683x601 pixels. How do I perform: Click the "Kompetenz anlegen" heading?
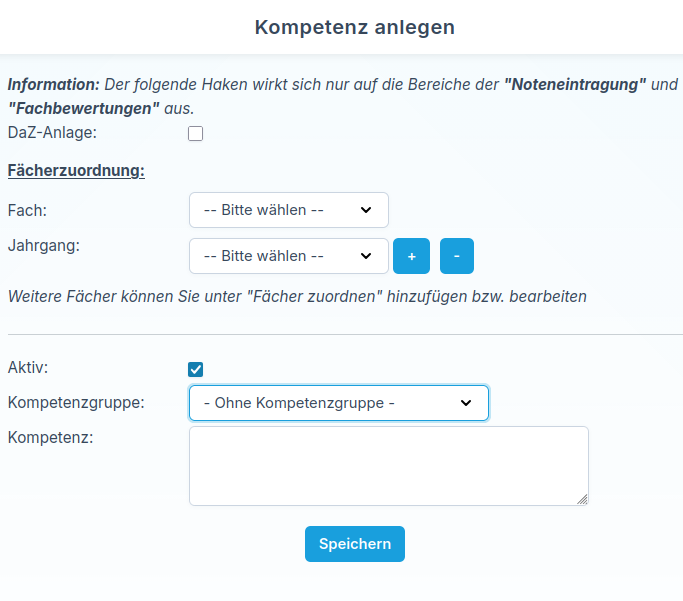tap(355, 27)
